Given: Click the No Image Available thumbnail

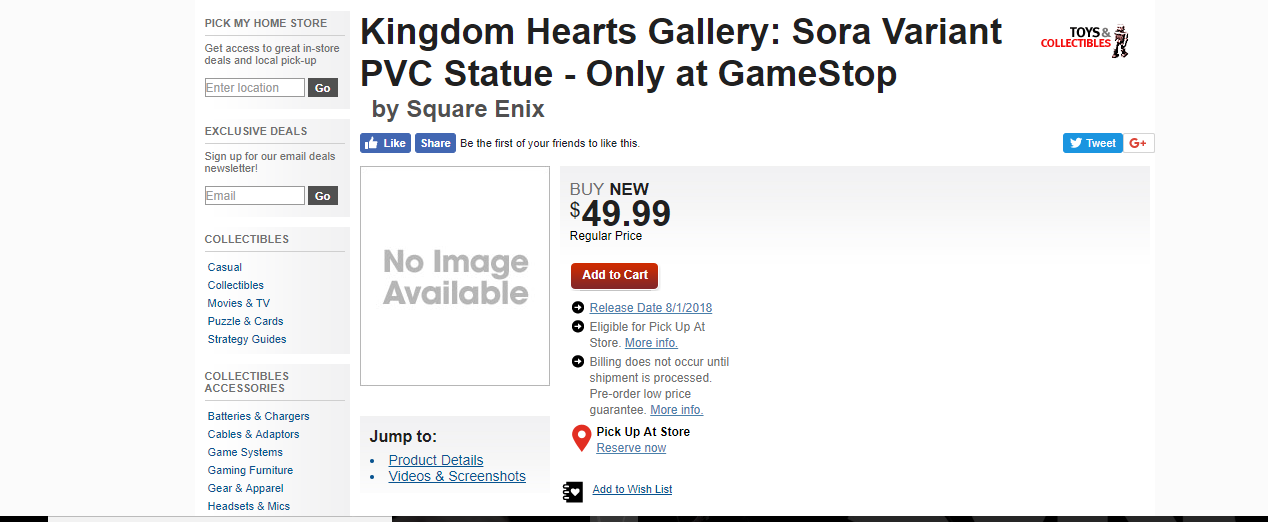Looking at the screenshot, I should (x=455, y=276).
